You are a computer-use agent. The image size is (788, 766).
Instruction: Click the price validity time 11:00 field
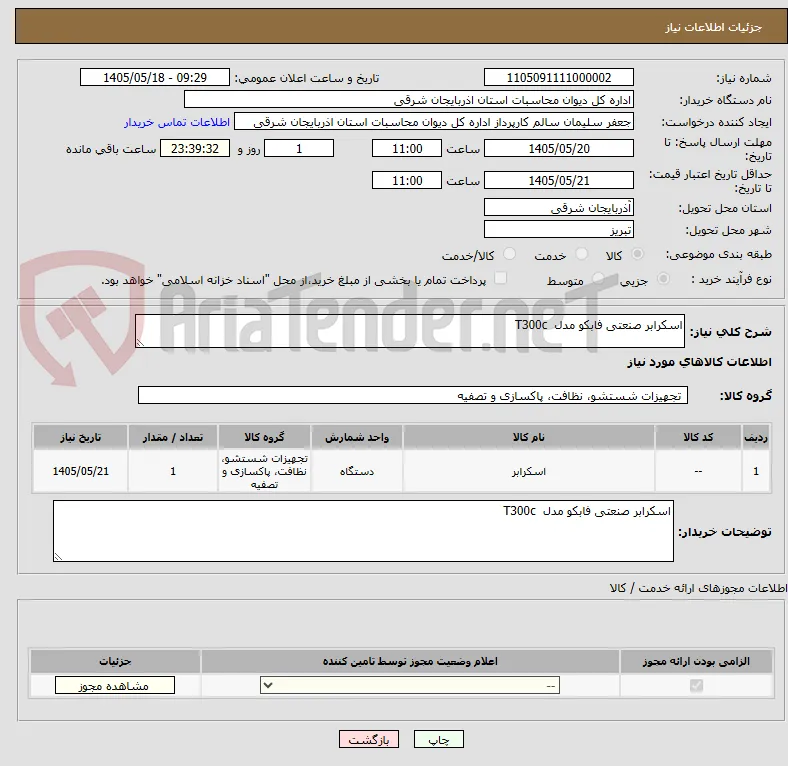point(407,180)
